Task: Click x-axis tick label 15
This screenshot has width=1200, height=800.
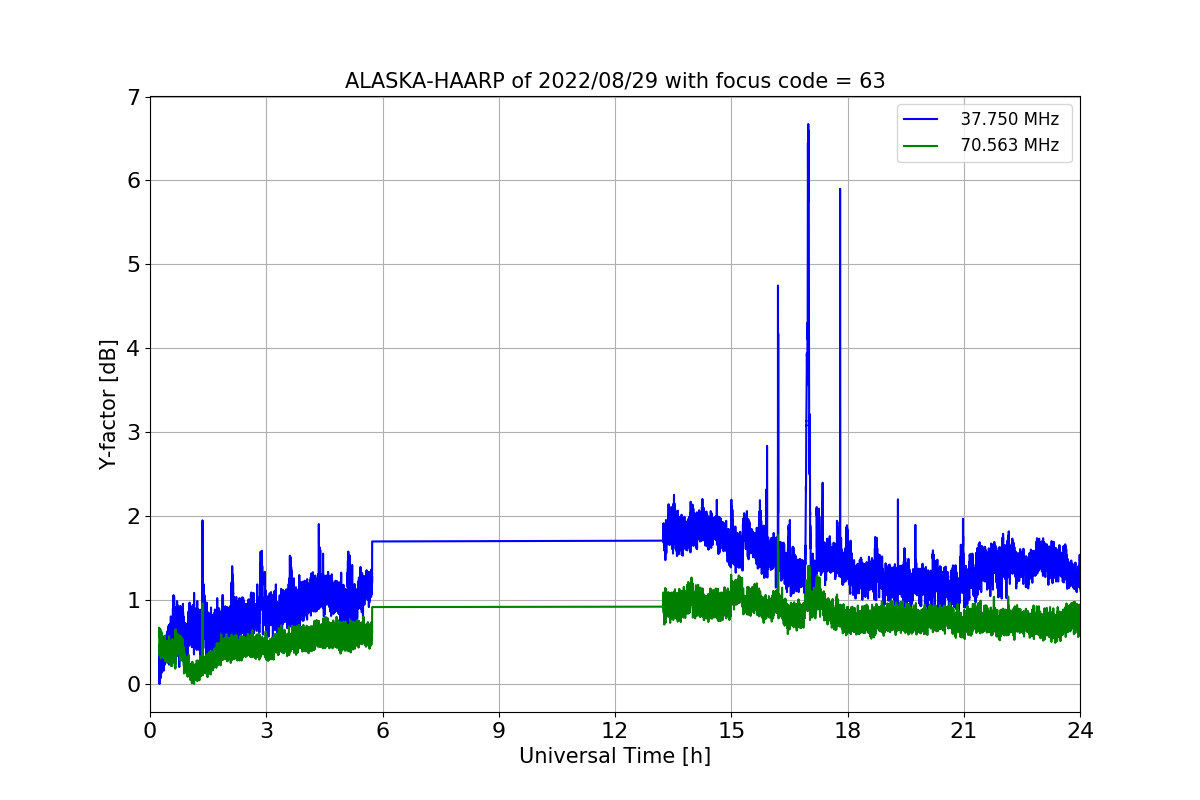Action: click(x=731, y=731)
